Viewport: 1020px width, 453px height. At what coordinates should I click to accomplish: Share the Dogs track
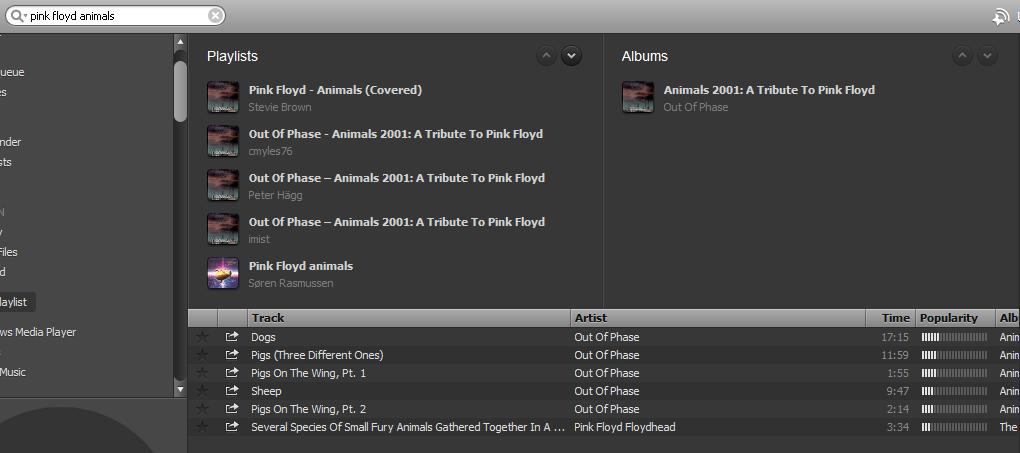click(x=232, y=337)
